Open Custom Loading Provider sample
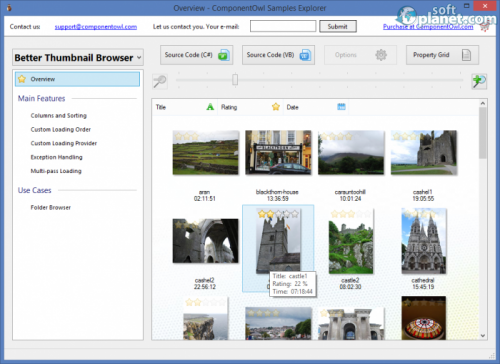 (x=64, y=143)
